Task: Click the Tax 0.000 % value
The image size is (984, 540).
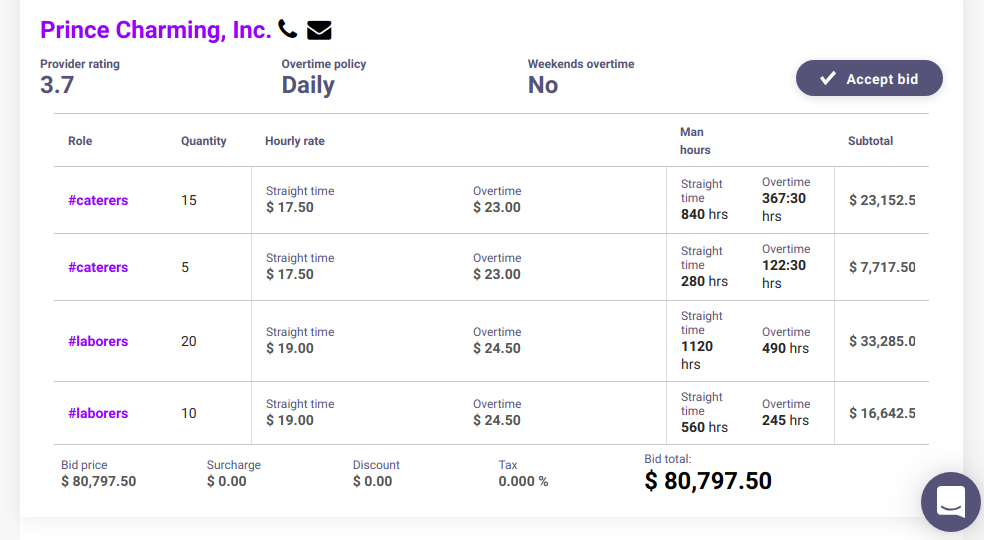Action: (523, 481)
